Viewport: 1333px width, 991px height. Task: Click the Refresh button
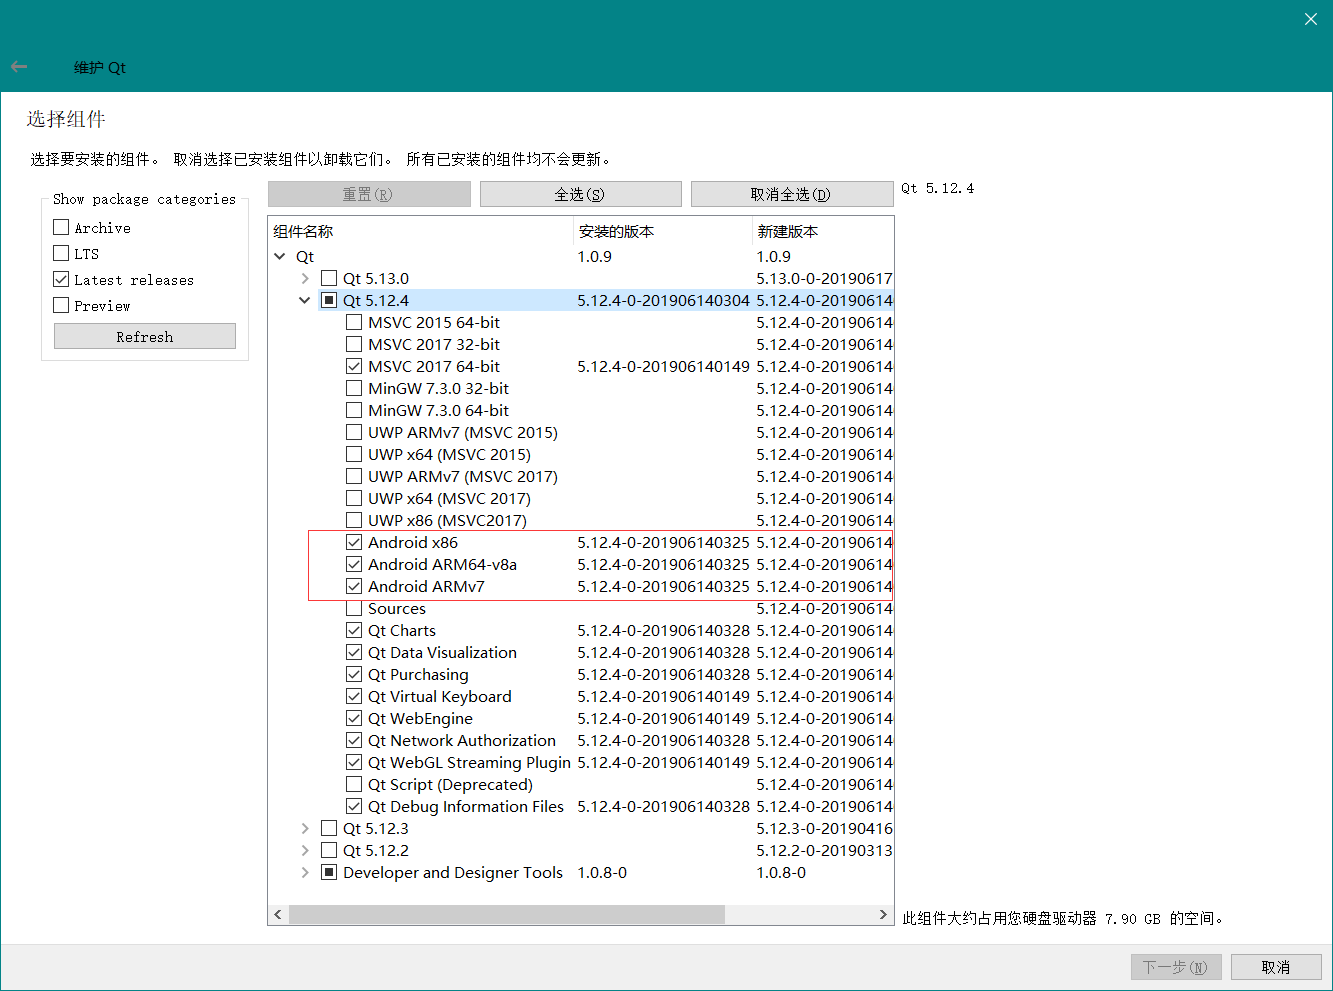(145, 336)
